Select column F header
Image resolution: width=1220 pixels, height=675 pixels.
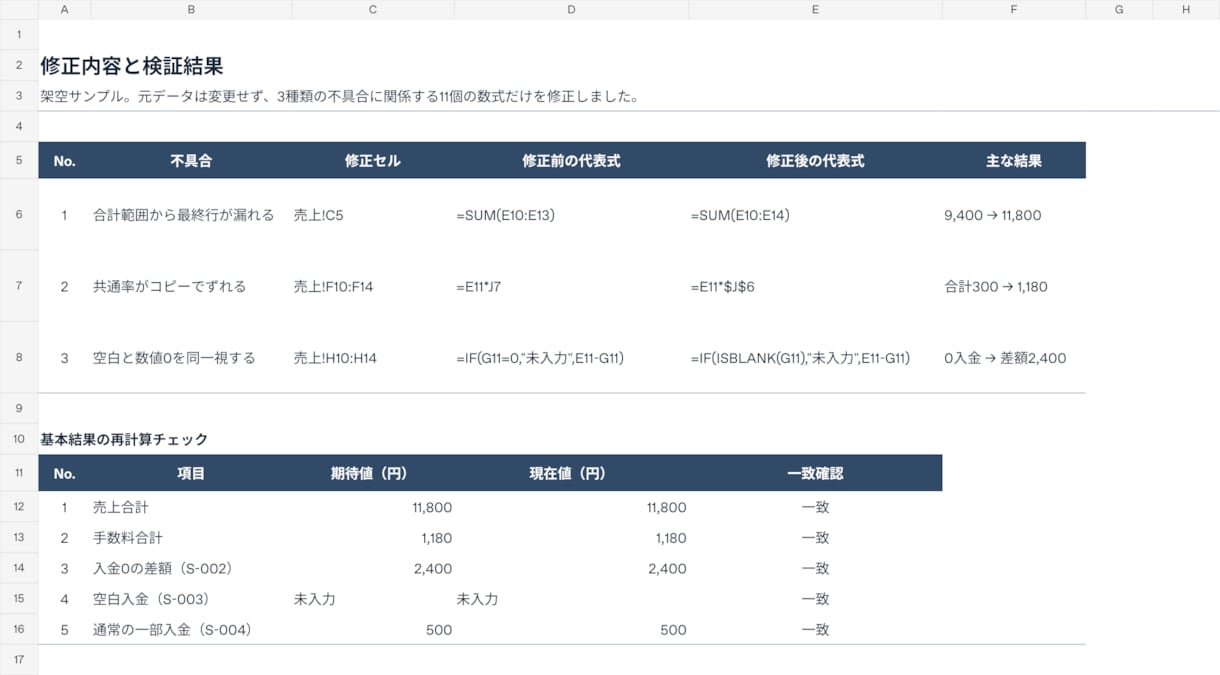(x=1014, y=9)
